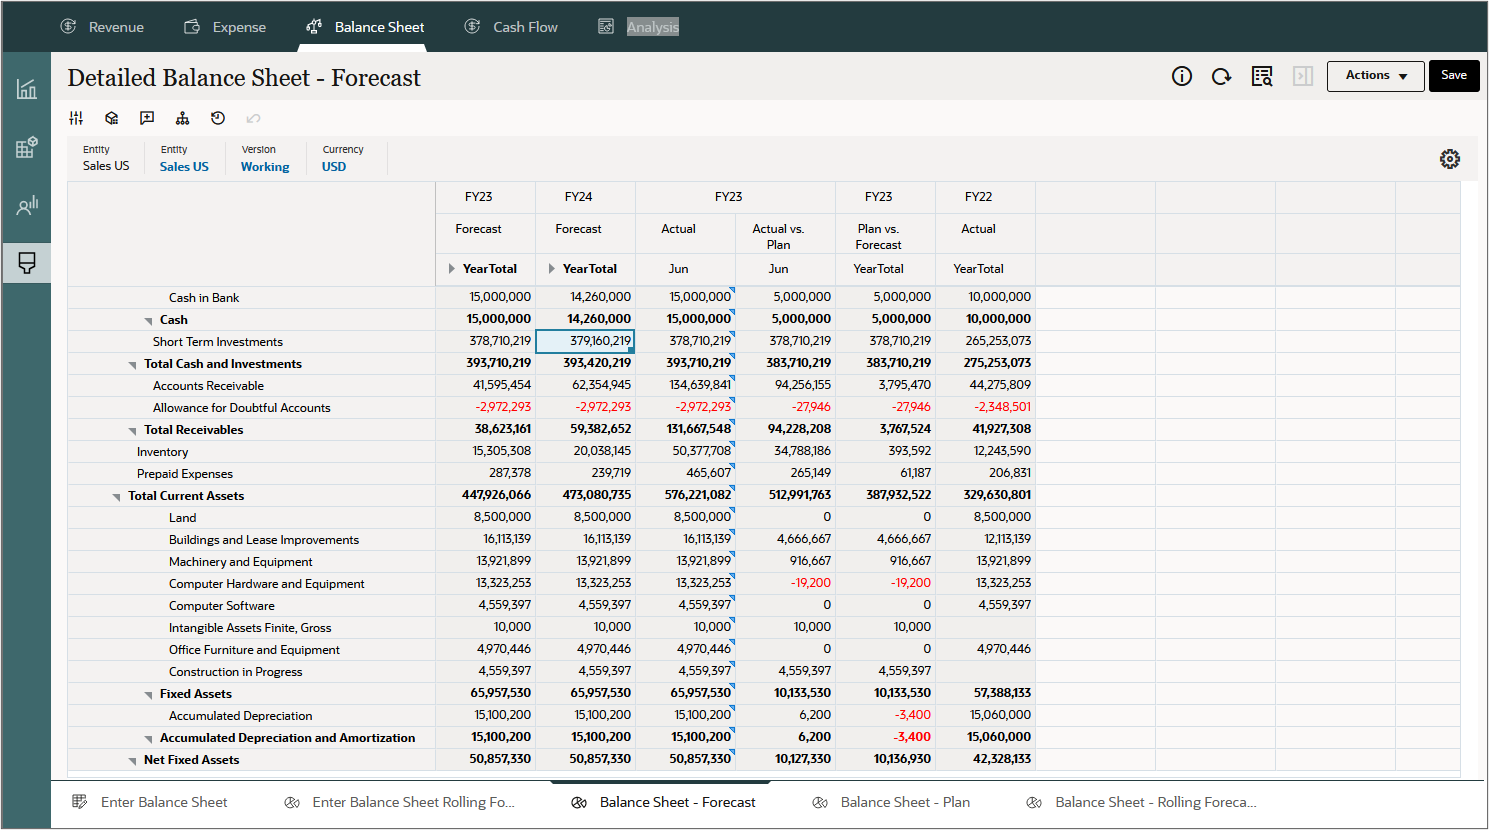Switch to the Cash Flow tab
Screen dimensions: 1489x830
525,27
